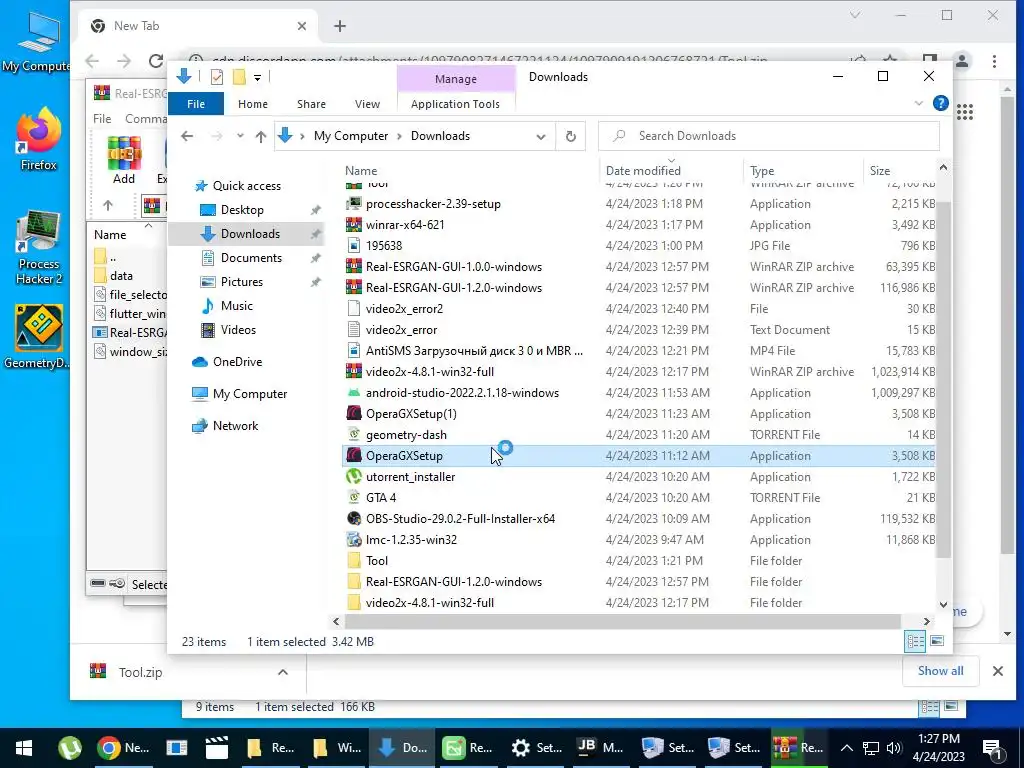This screenshot has height=768, width=1024.
Task: Open the File menu in WinRAR window
Action: click(102, 118)
